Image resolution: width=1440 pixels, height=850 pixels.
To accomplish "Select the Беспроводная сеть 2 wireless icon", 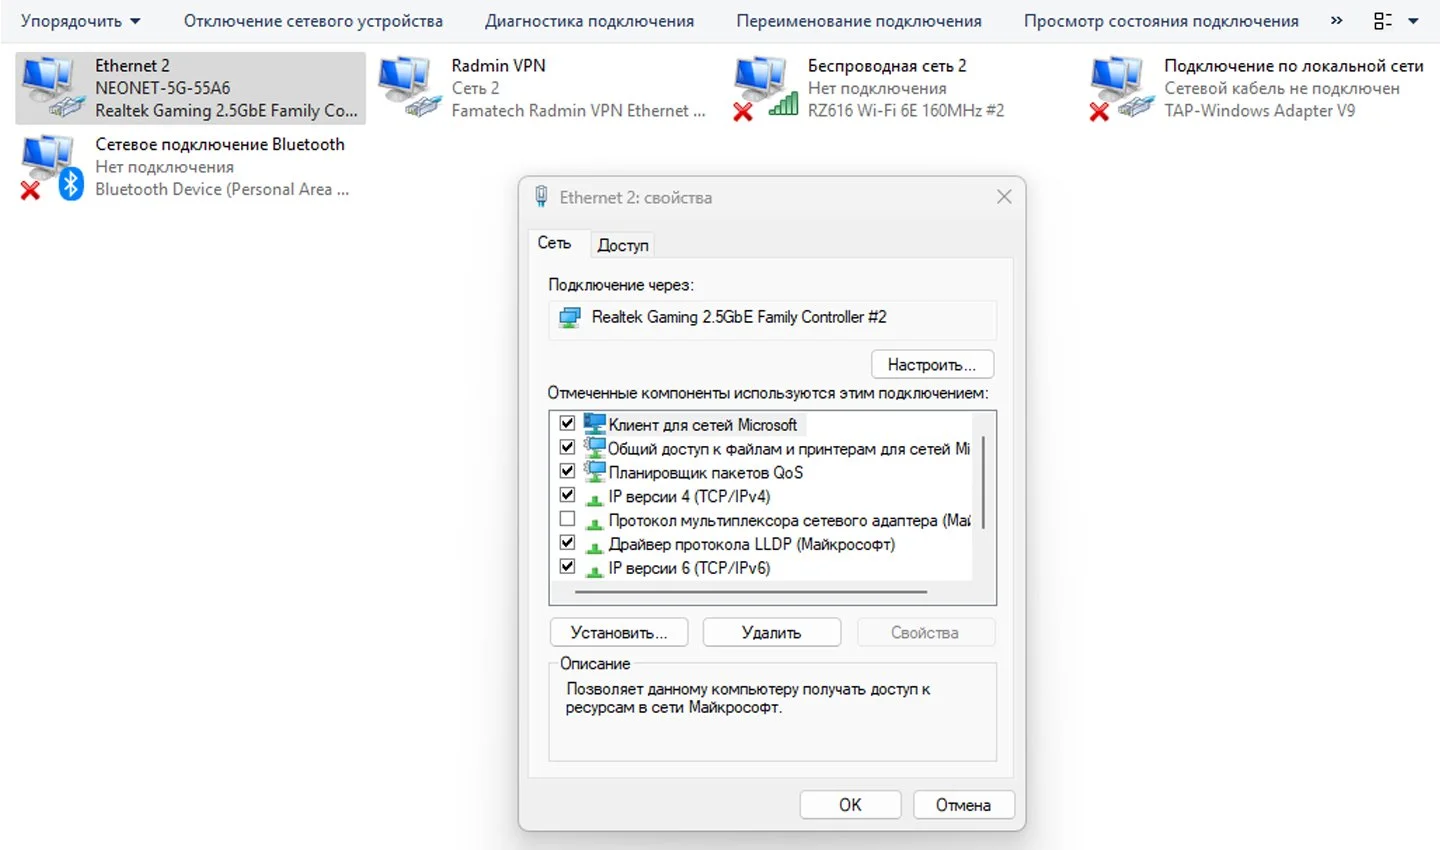I will pos(765,88).
